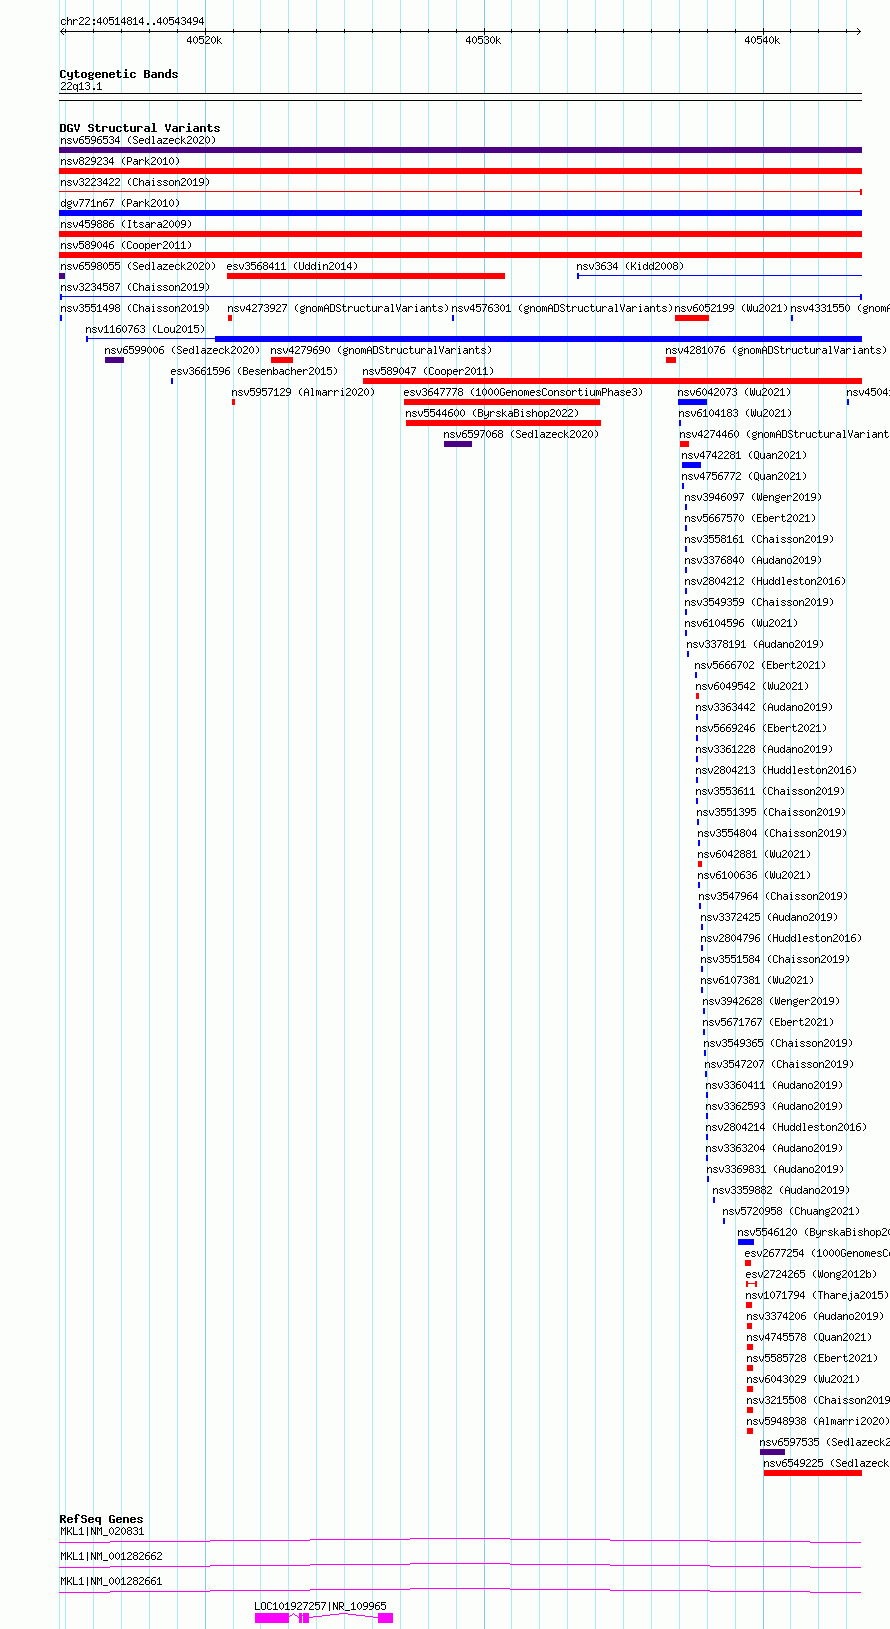This screenshot has width=890, height=1629.
Task: Click the nsv4576301 gnomAD variant label
Action: 562,308
